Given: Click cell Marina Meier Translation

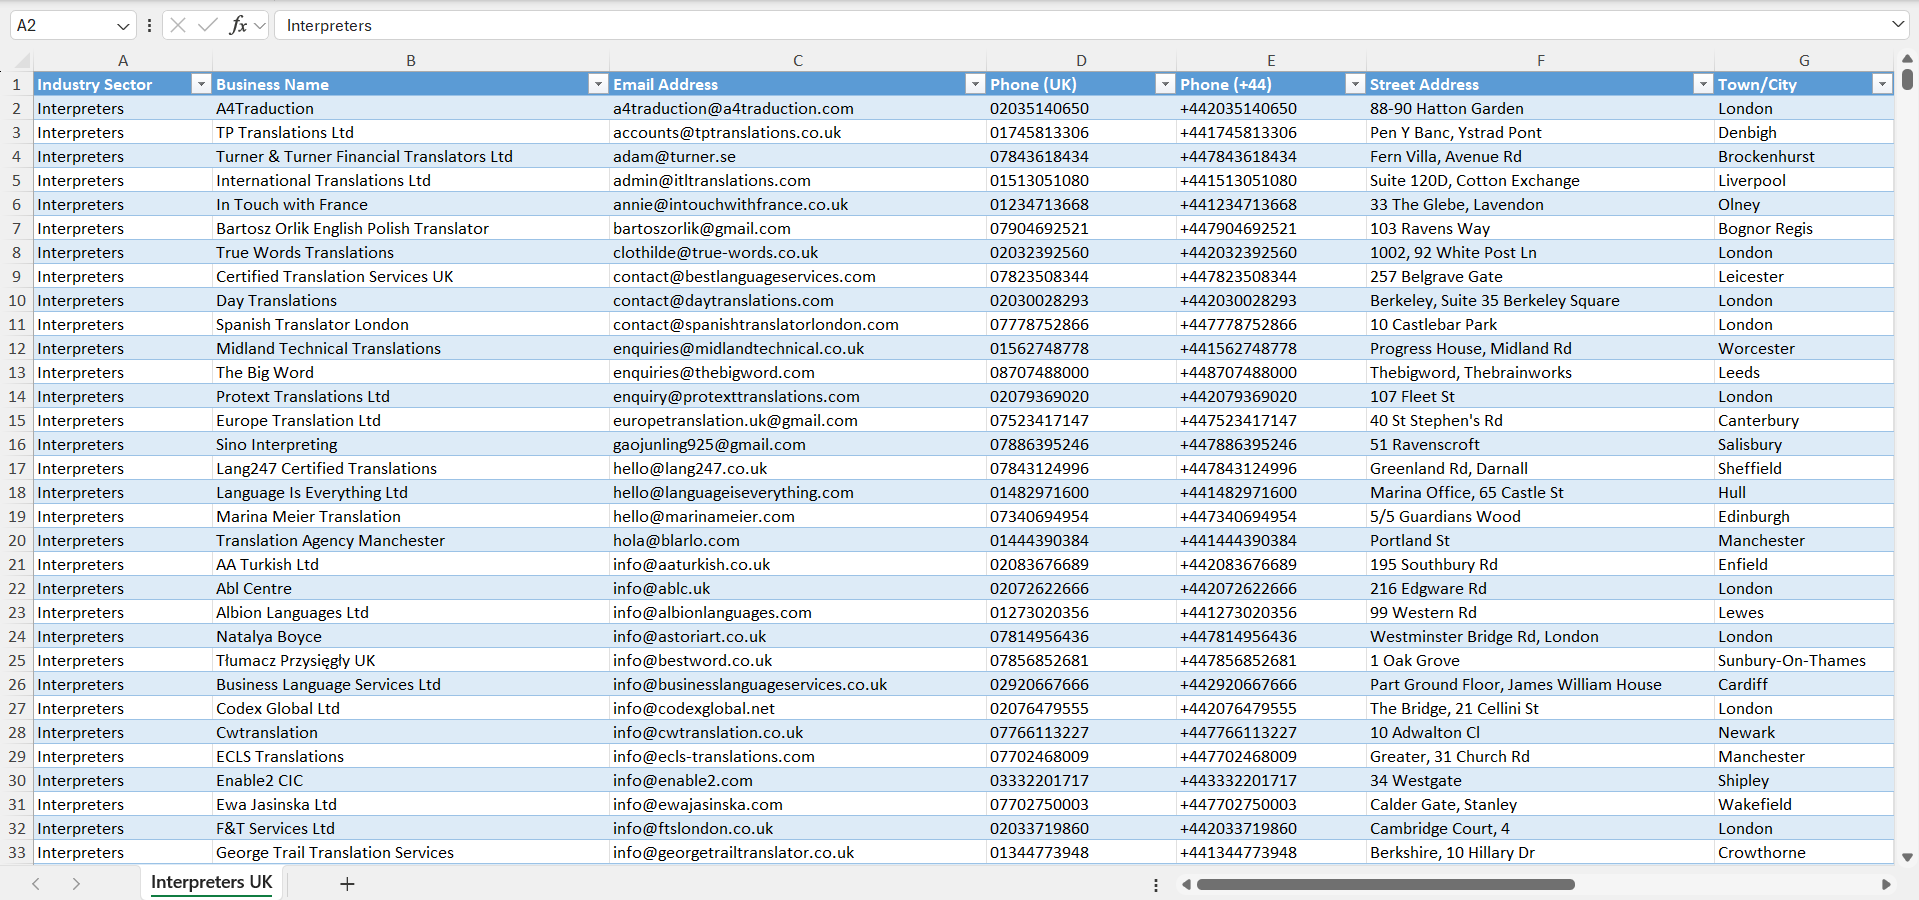Looking at the screenshot, I should pyautogui.click(x=411, y=516).
